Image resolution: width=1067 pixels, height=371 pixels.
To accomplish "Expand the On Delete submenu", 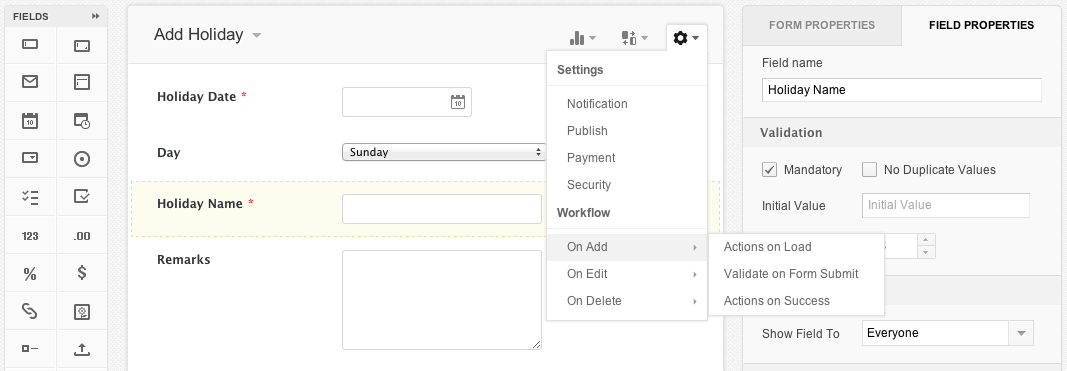I will [627, 301].
